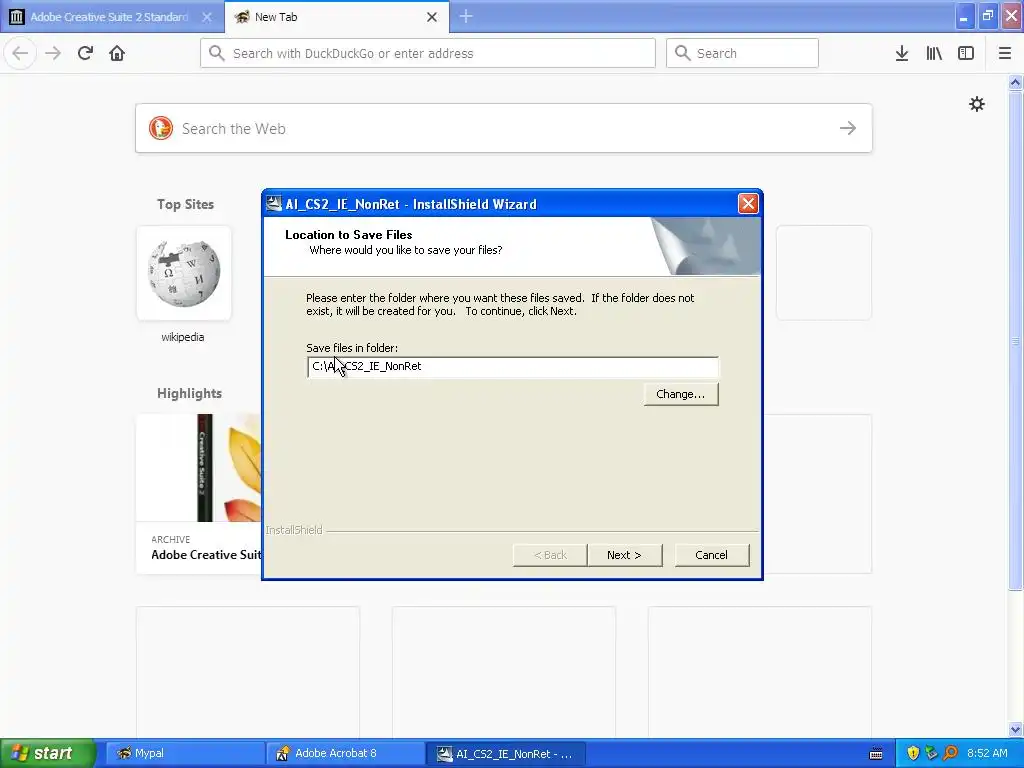Click the safely remove hardware tray icon

[931, 753]
